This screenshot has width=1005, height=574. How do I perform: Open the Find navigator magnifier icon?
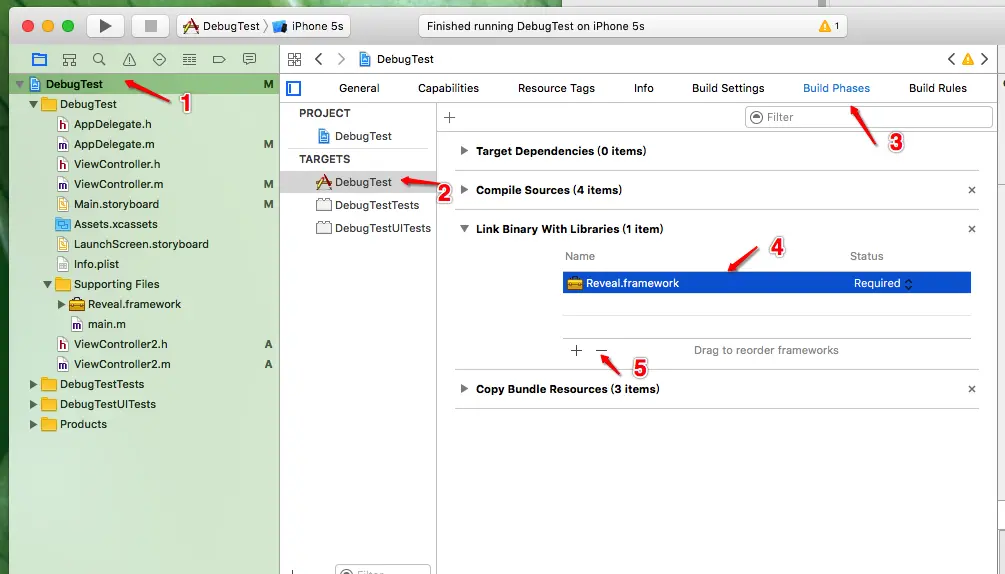click(99, 60)
